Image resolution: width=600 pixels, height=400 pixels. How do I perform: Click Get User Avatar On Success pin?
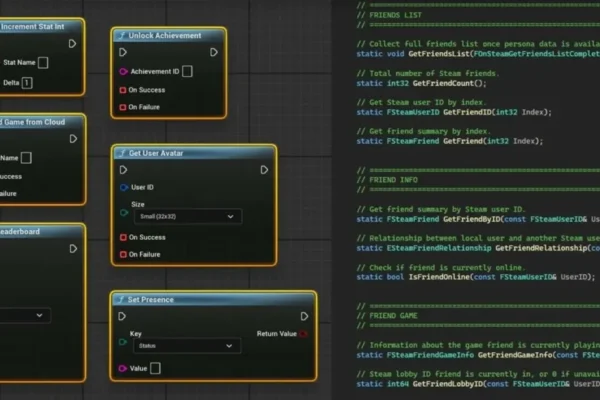(x=123, y=238)
